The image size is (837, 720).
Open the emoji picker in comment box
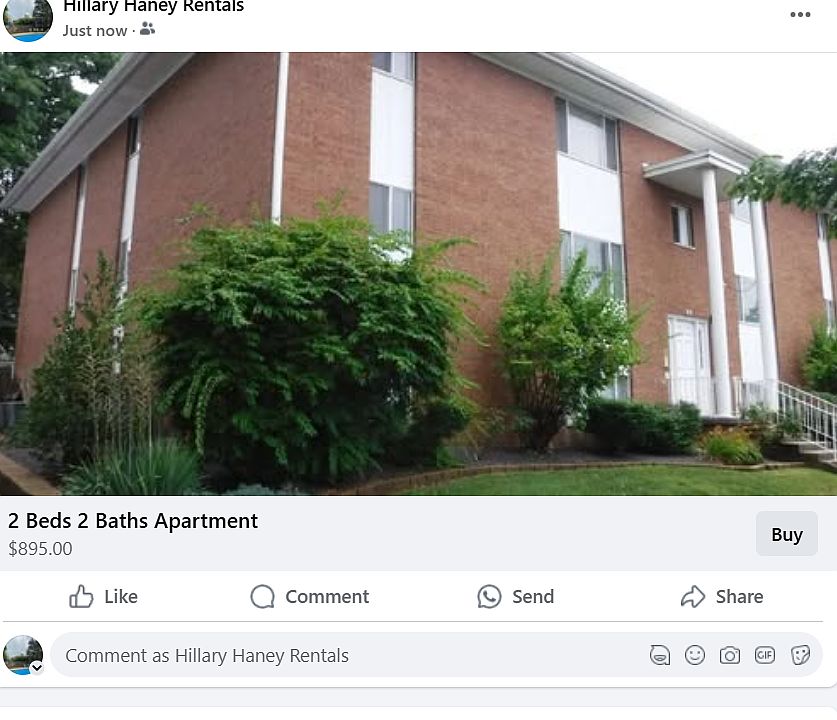click(x=694, y=655)
